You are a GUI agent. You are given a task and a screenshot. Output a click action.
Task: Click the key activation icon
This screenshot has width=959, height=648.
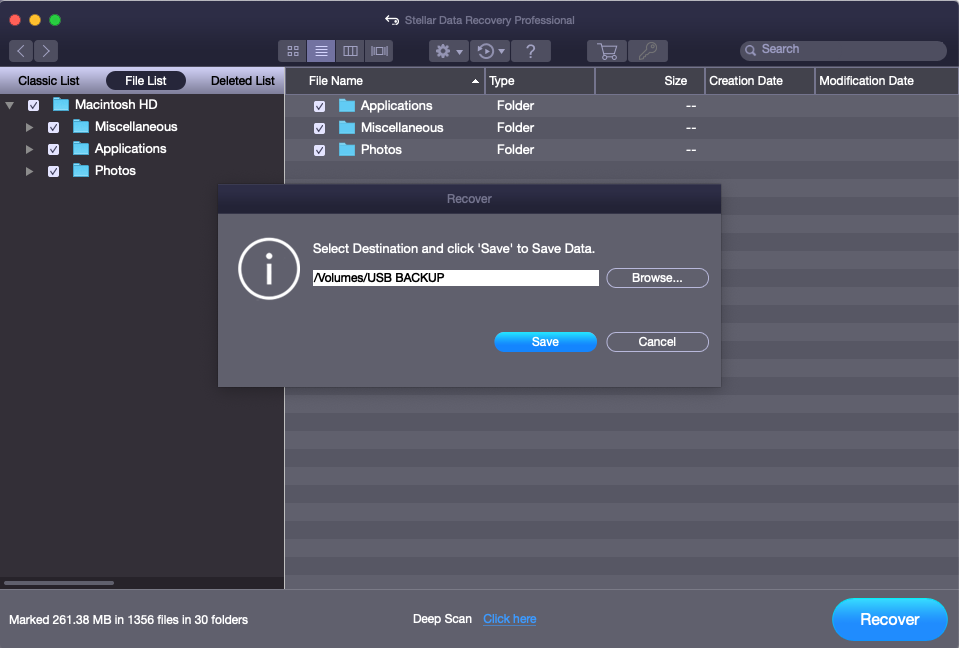(648, 51)
